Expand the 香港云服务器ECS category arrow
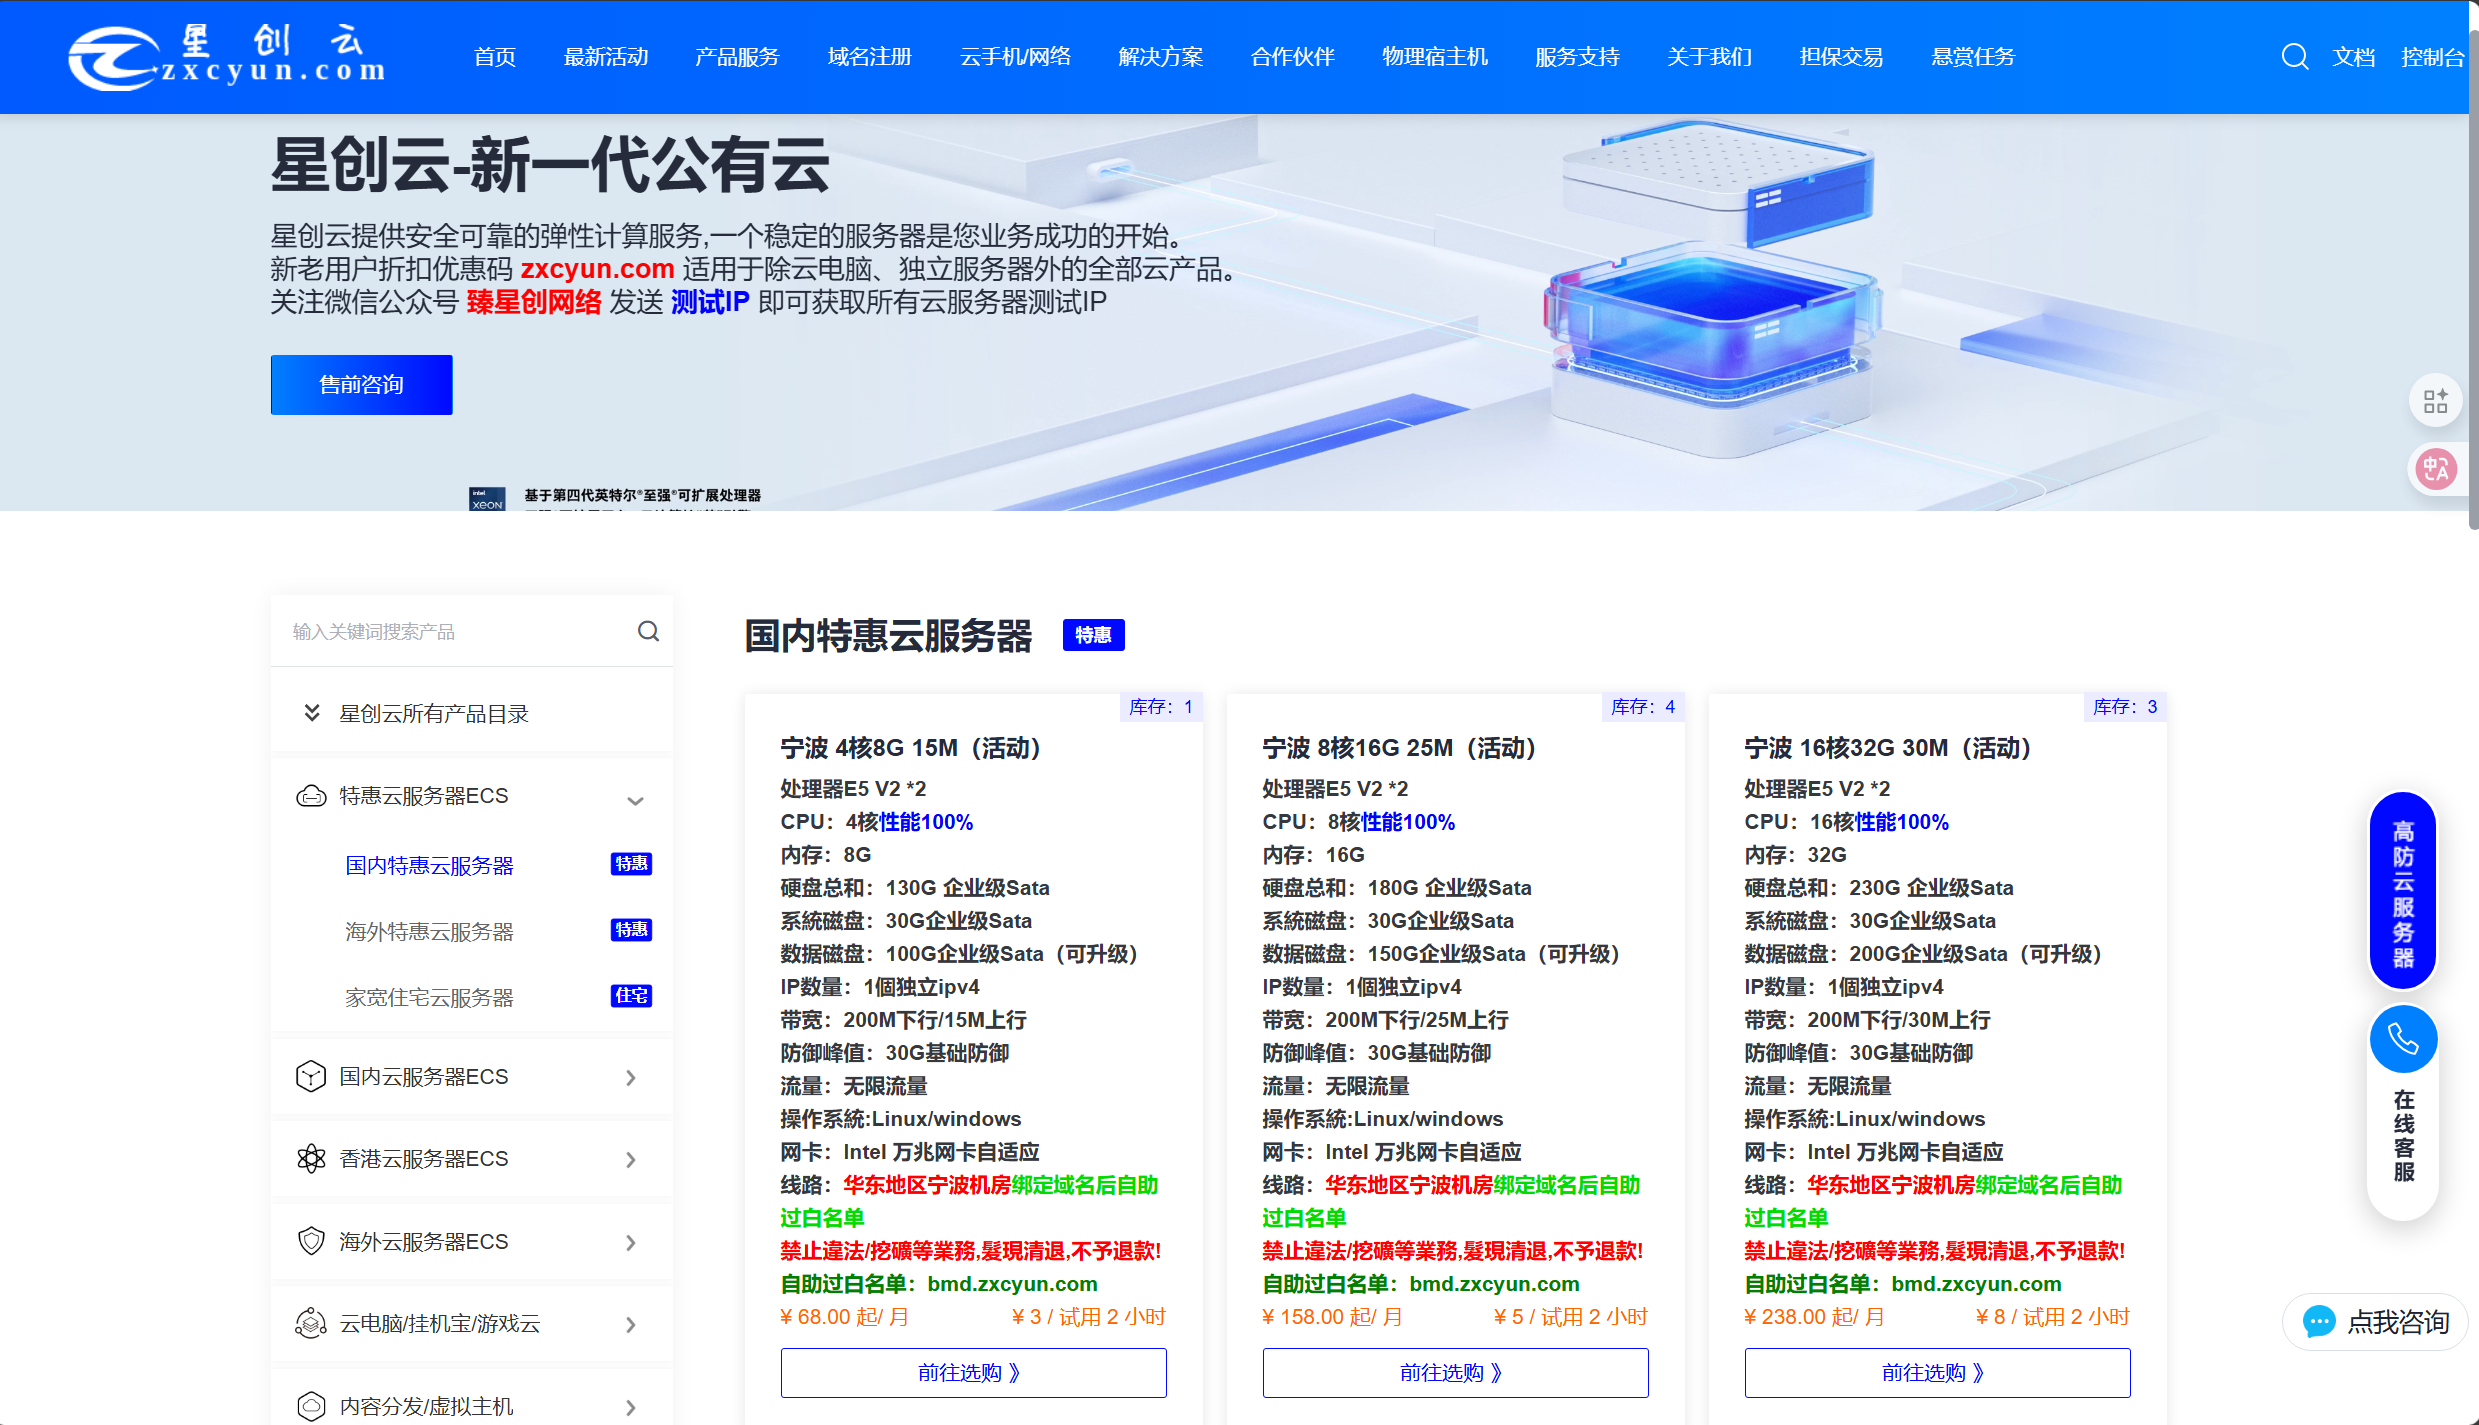2479x1425 pixels. pyautogui.click(x=631, y=1159)
